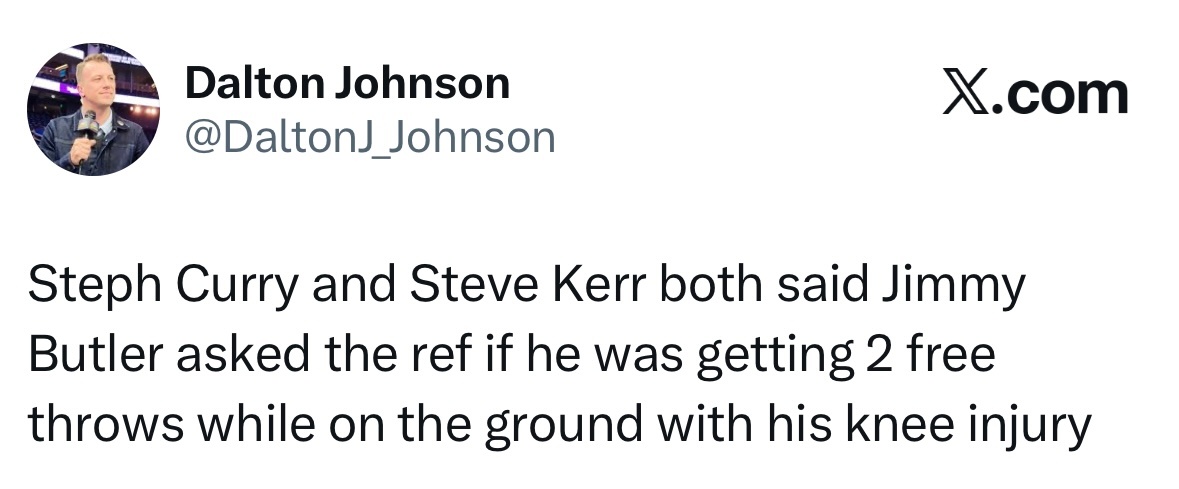Click the word "free" in the tweet
Screen dimensions: 1179x489
pyautogui.click(x=948, y=357)
